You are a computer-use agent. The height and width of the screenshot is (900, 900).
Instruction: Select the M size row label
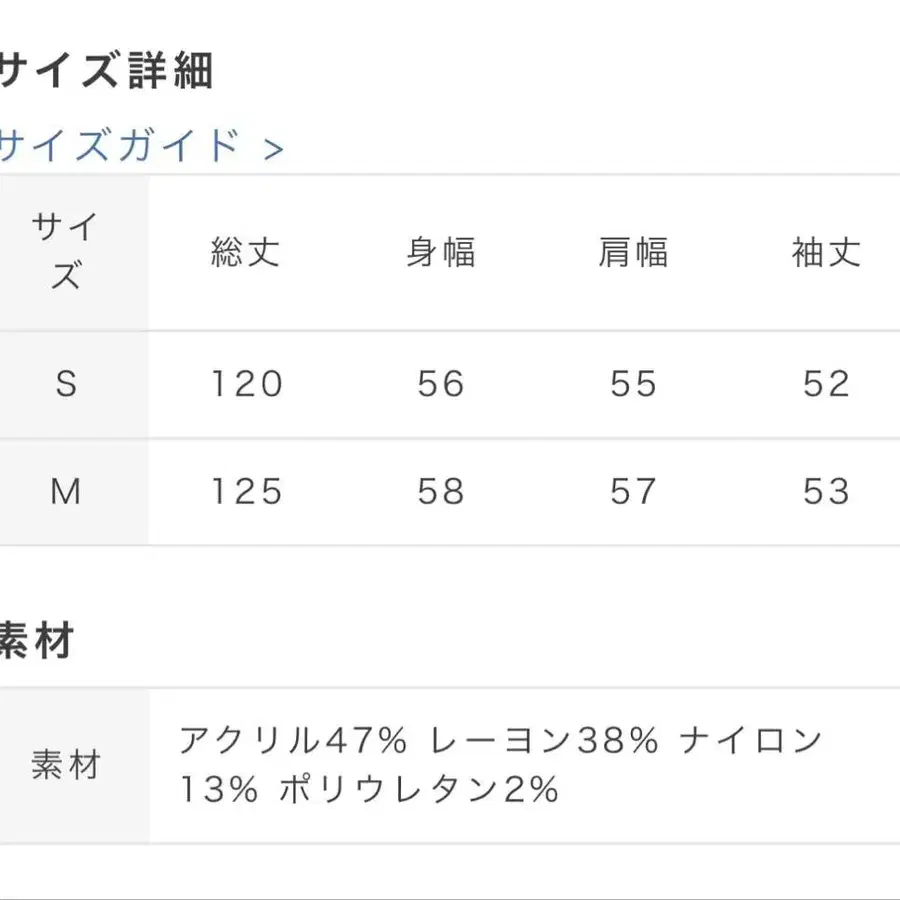(x=66, y=491)
